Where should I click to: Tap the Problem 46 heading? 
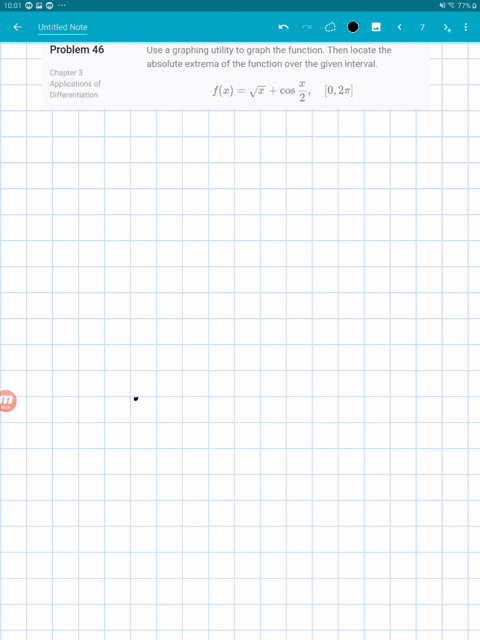tap(77, 50)
